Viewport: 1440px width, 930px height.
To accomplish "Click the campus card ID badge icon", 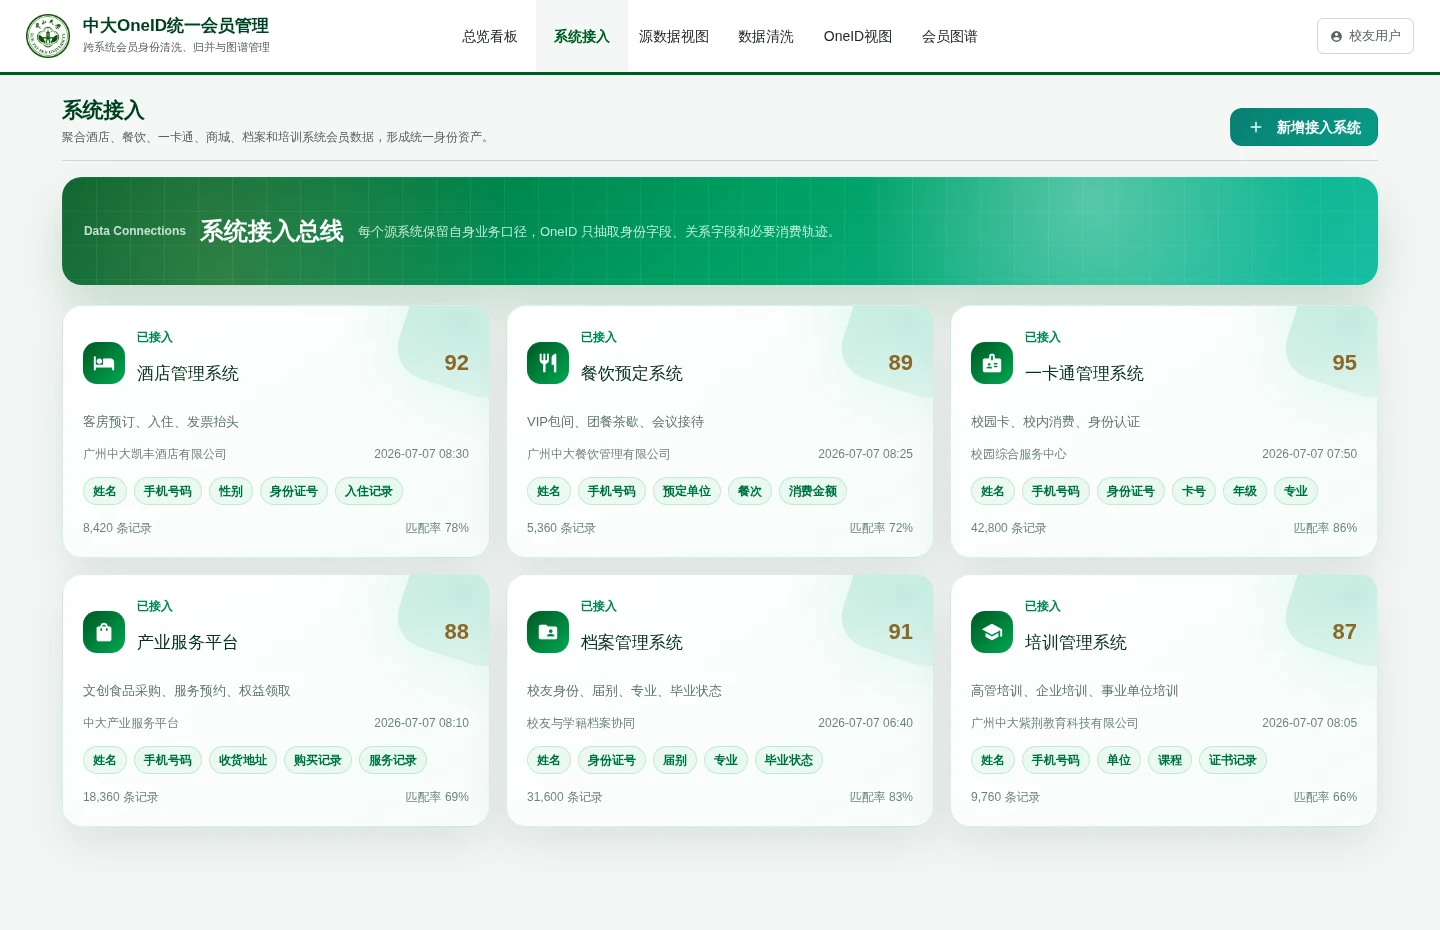I will pyautogui.click(x=992, y=363).
